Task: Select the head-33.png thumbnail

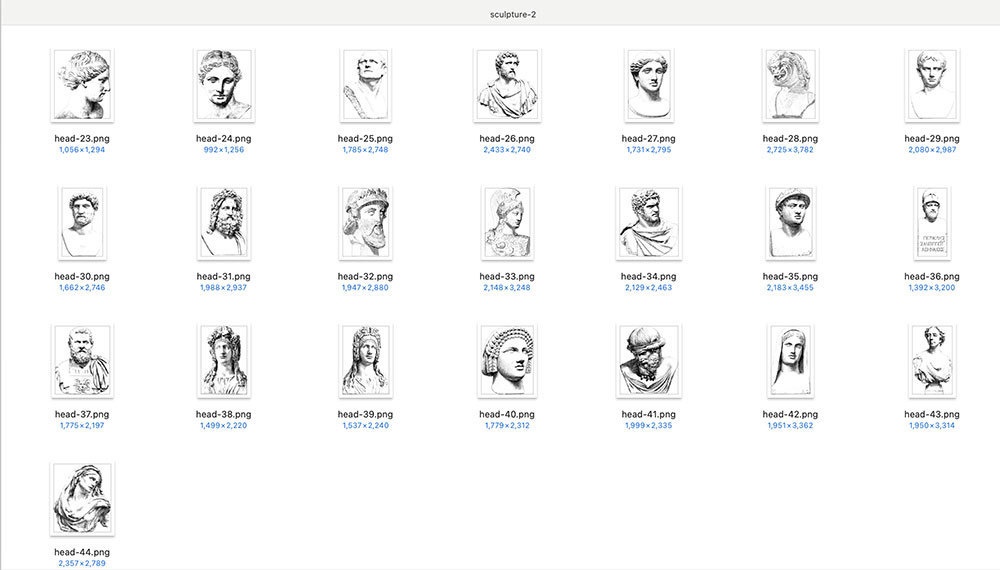Action: click(507, 223)
